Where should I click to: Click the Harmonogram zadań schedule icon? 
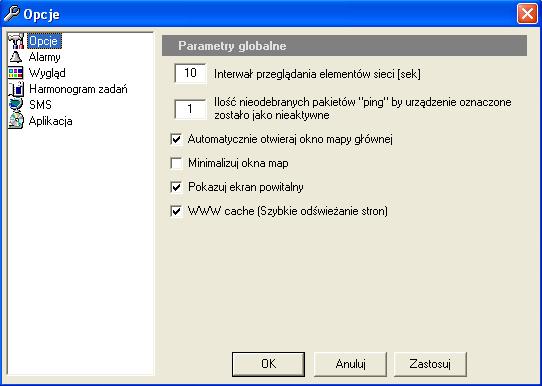(16, 89)
